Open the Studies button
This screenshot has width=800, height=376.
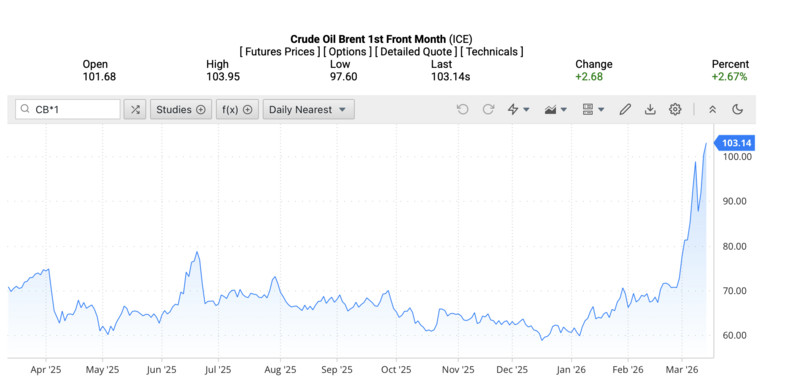pyautogui.click(x=181, y=109)
